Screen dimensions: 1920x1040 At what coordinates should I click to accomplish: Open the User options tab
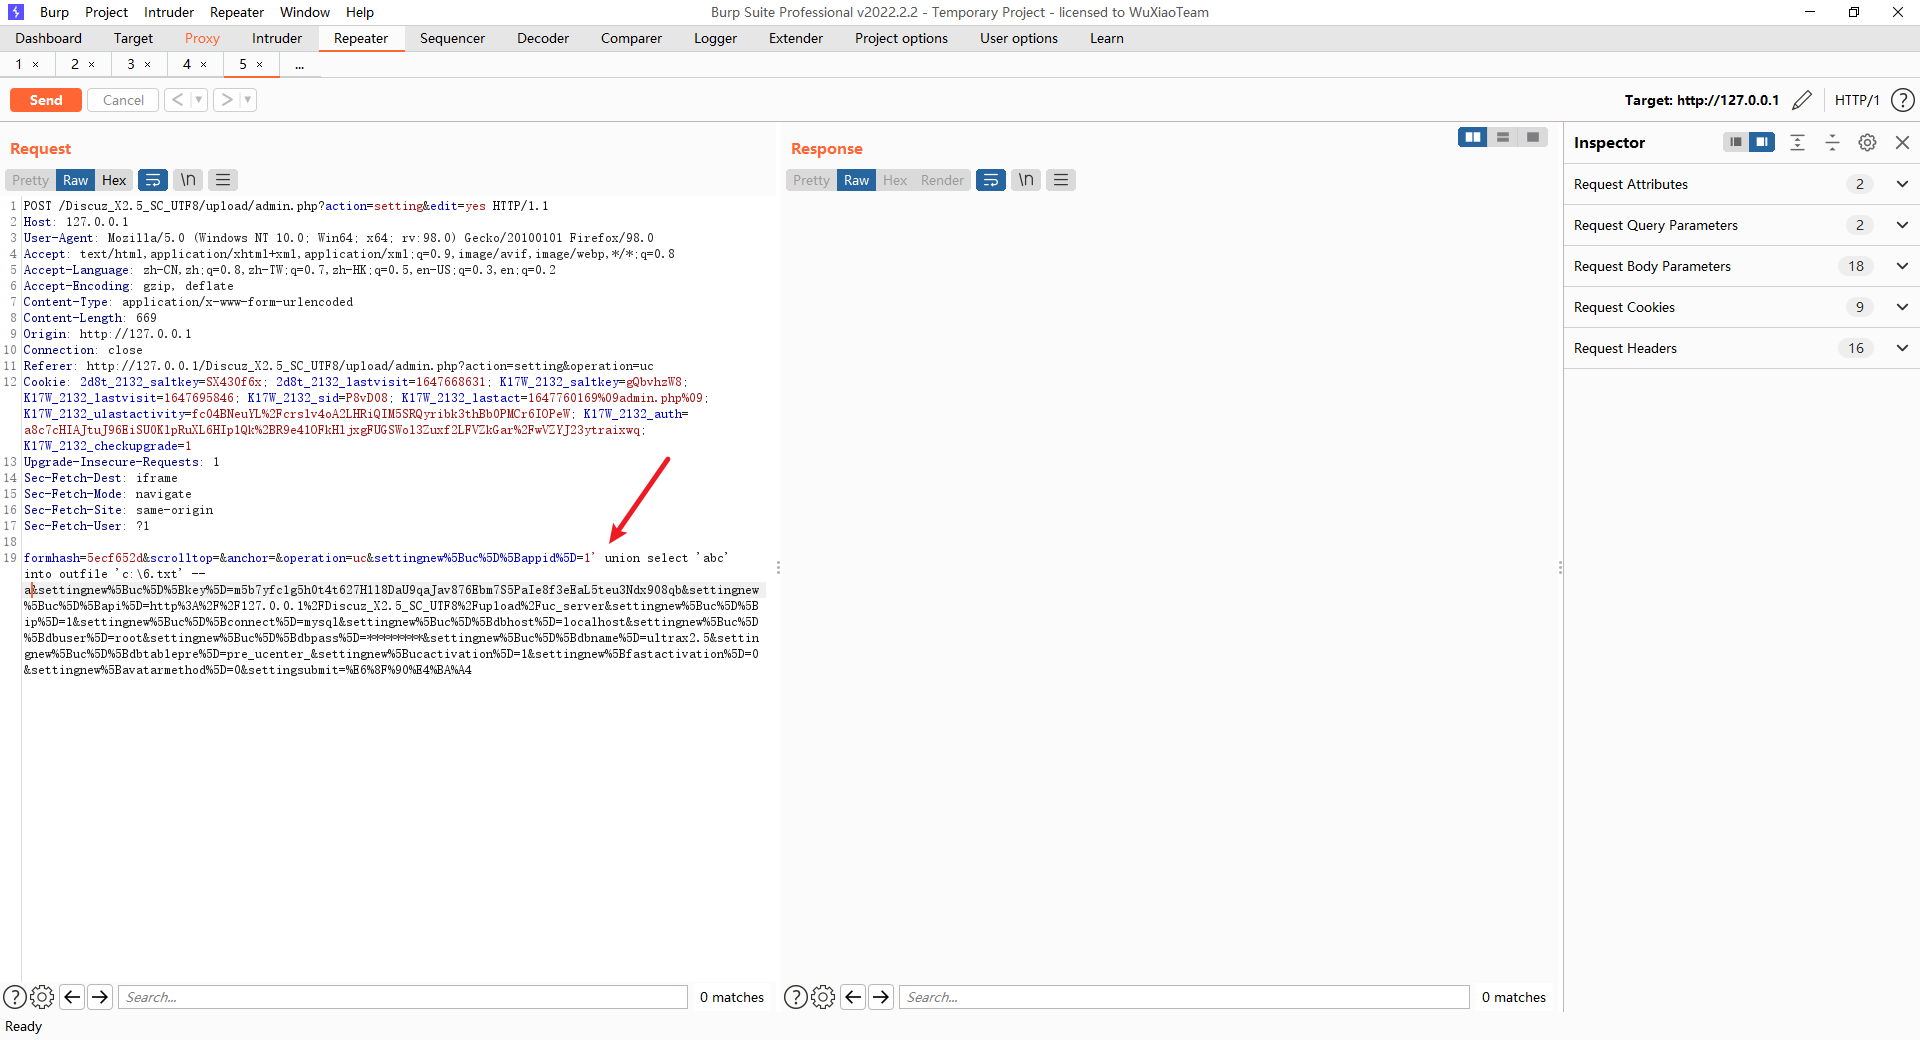click(1019, 38)
